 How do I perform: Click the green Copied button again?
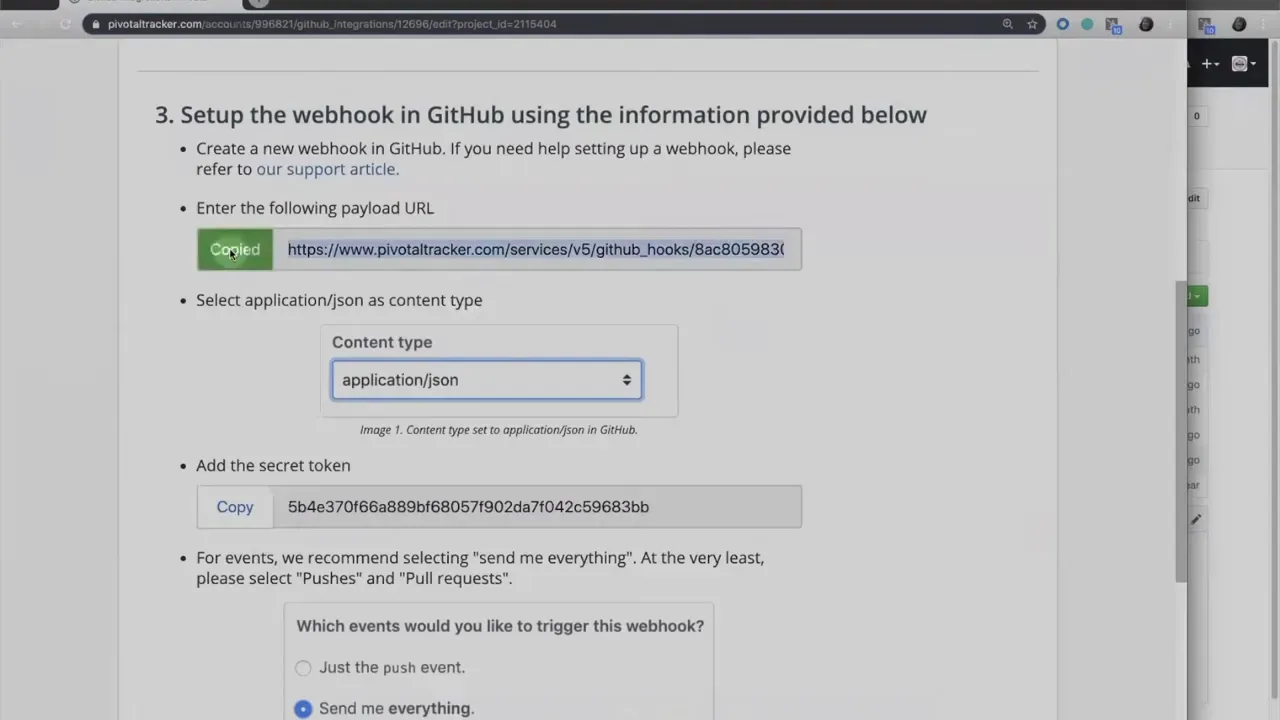[x=234, y=249]
